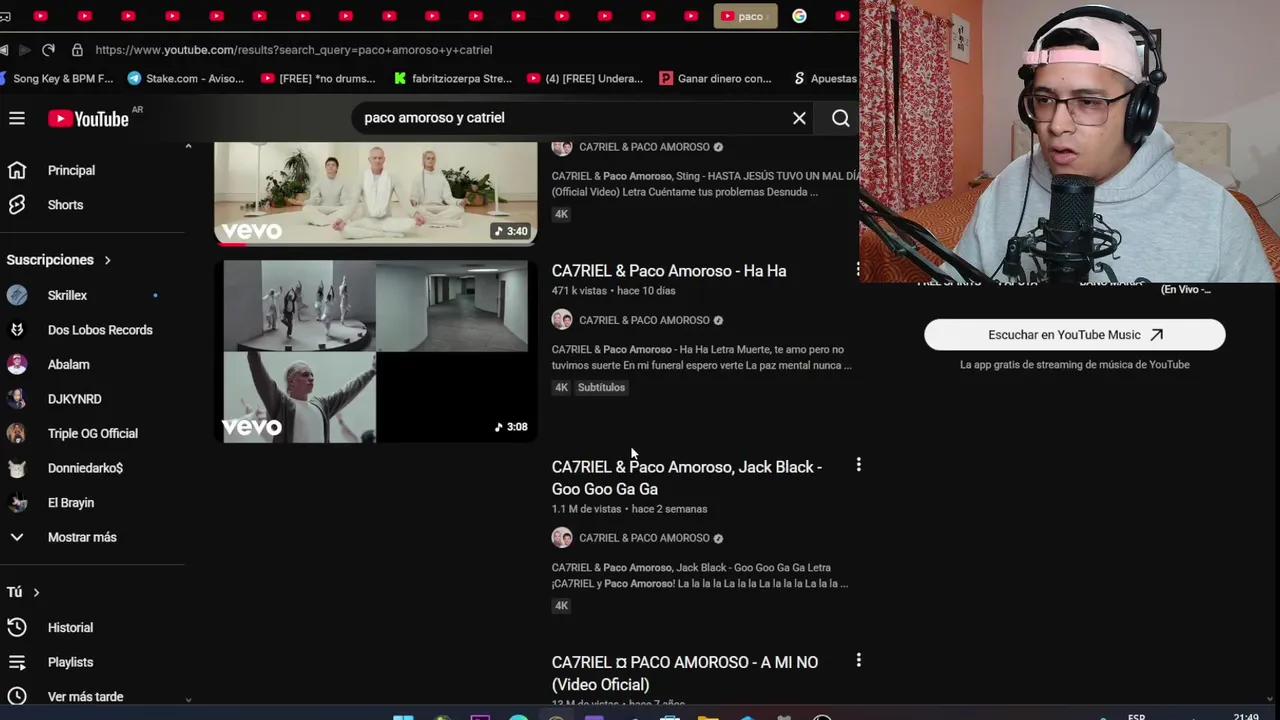Image resolution: width=1280 pixels, height=720 pixels.
Task: Open the Stake.com - Aviso bookmark
Action: pyautogui.click(x=186, y=78)
